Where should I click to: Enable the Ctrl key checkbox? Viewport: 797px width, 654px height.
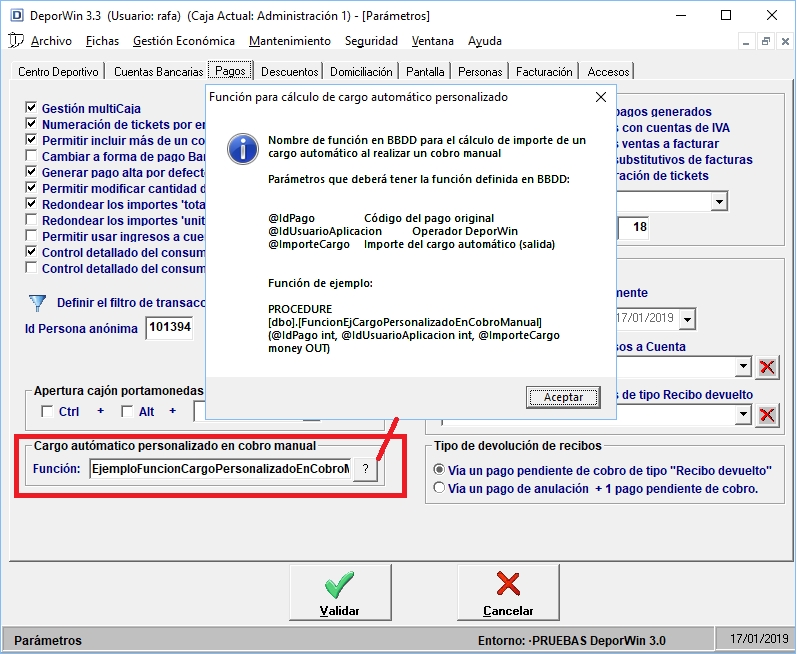click(x=47, y=412)
